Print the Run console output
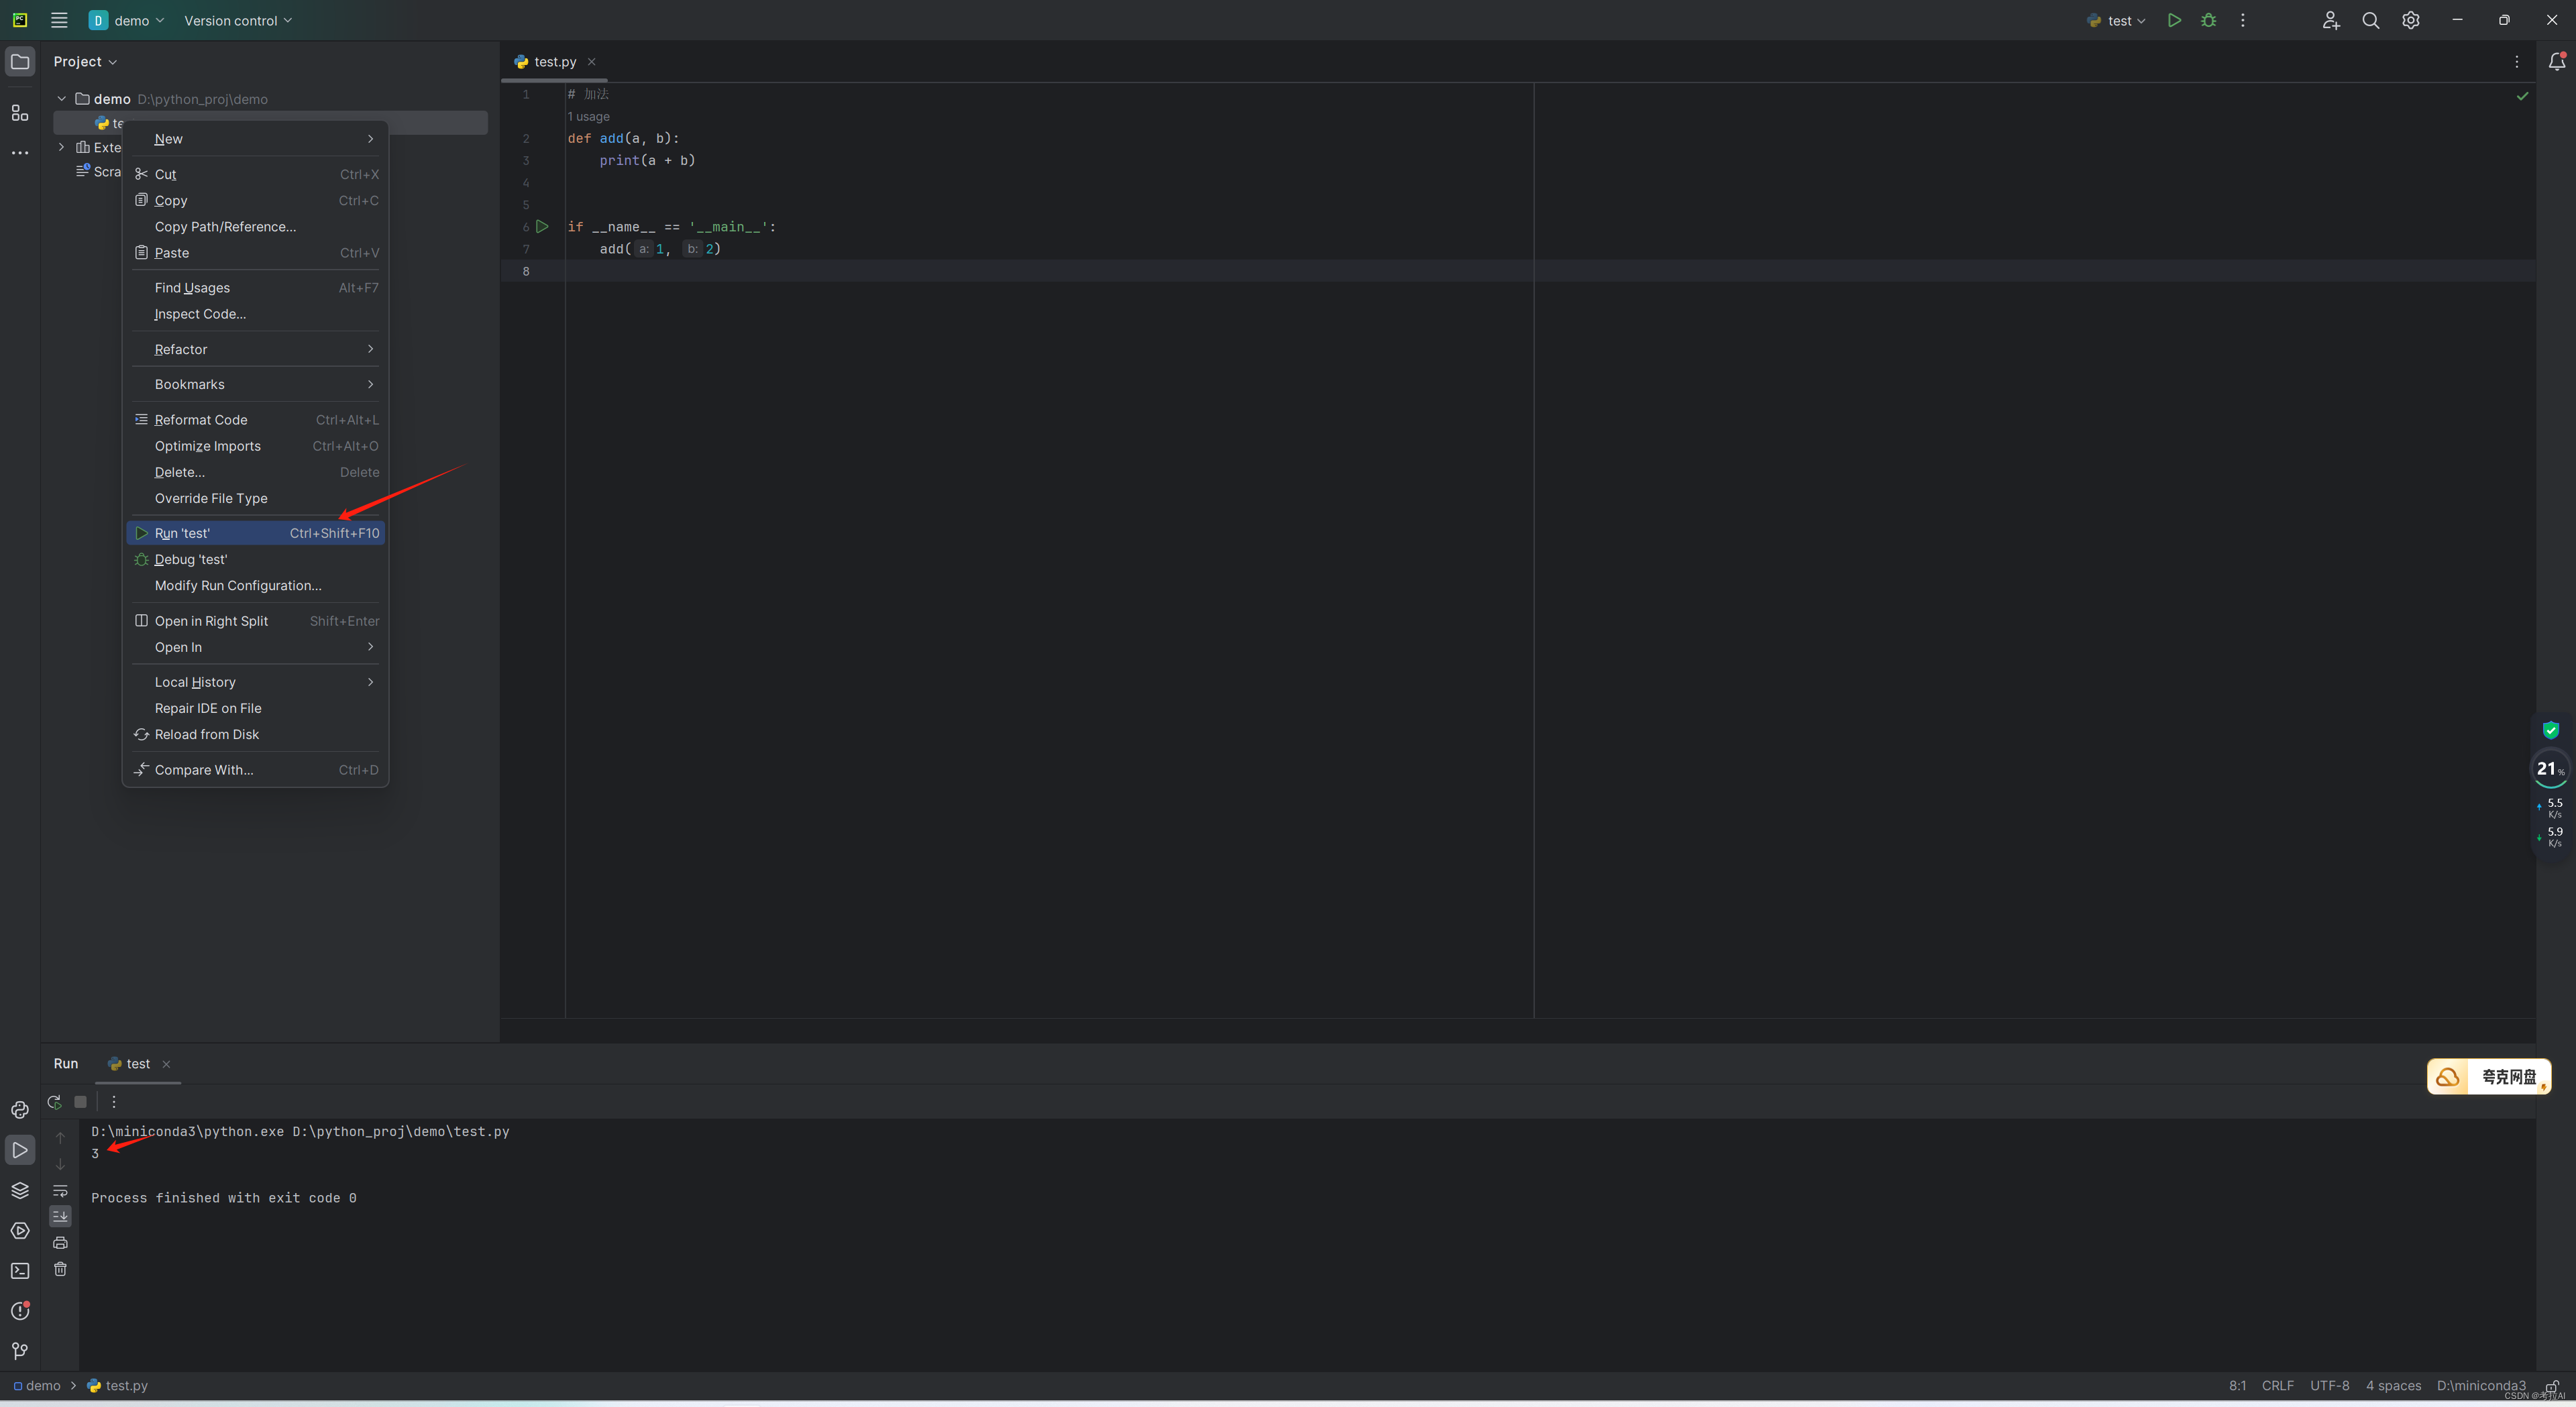 (x=60, y=1243)
